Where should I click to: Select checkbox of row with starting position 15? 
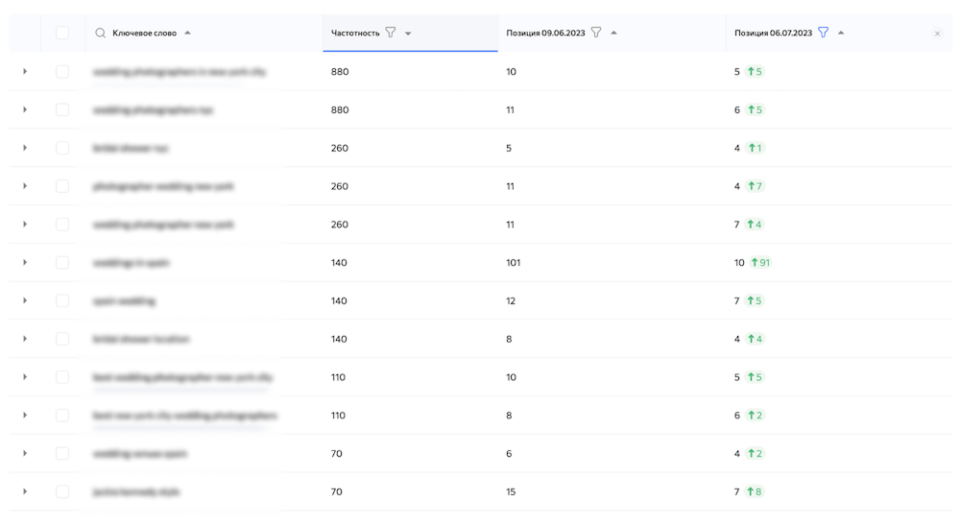point(63,492)
